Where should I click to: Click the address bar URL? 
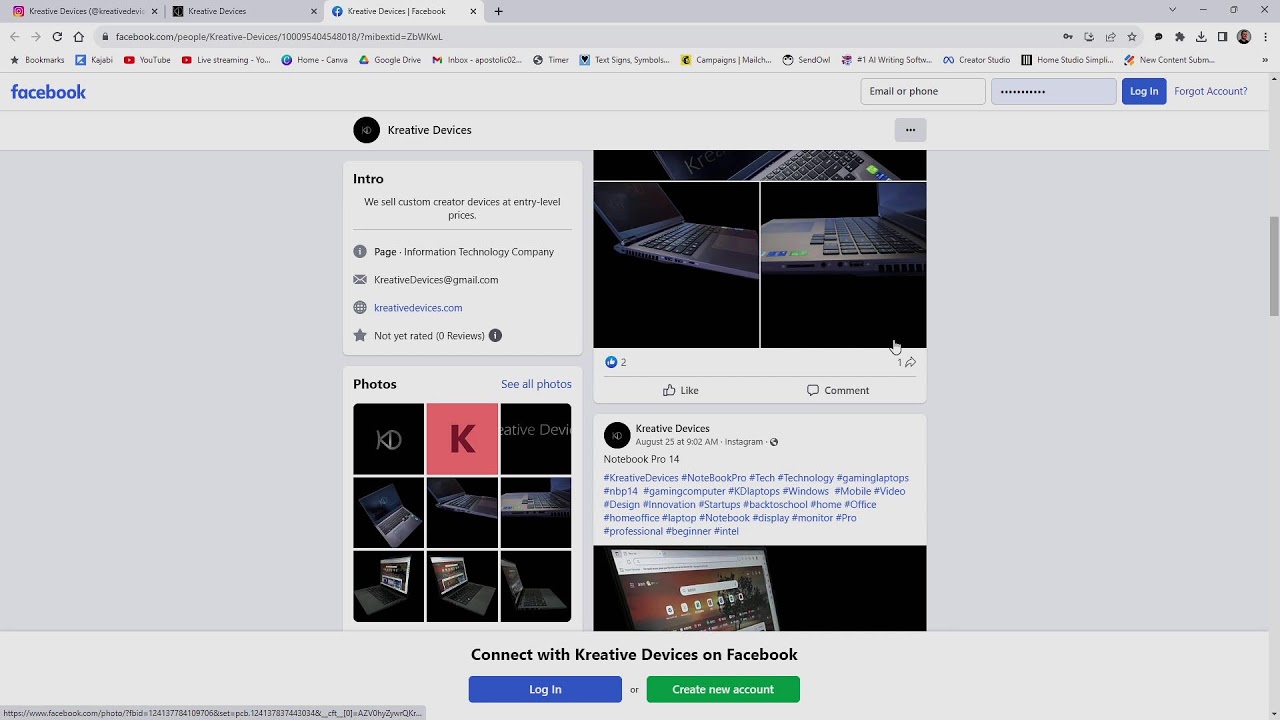(278, 37)
